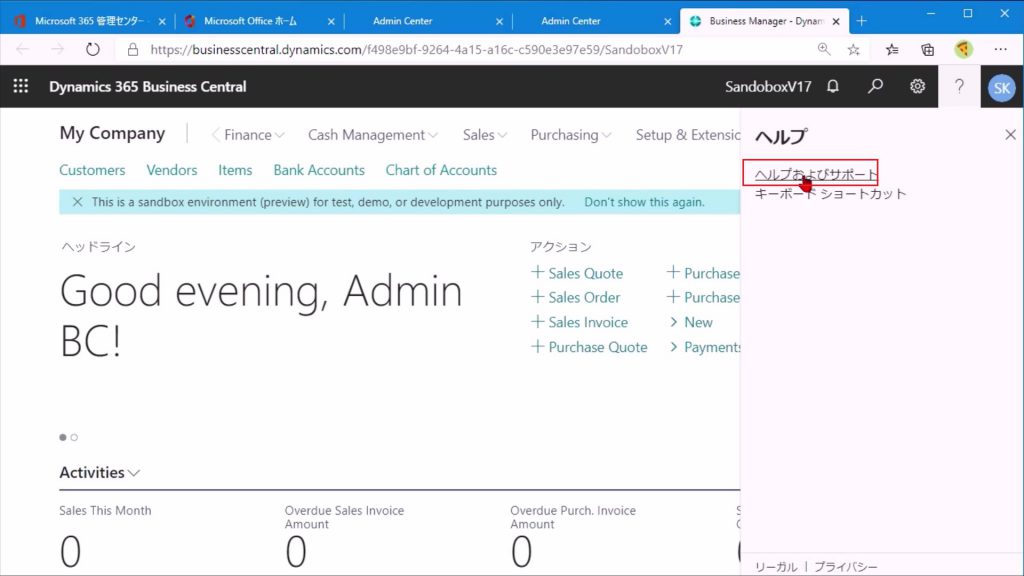Open Chart of Accounts
This screenshot has width=1024, height=576.
click(441, 170)
